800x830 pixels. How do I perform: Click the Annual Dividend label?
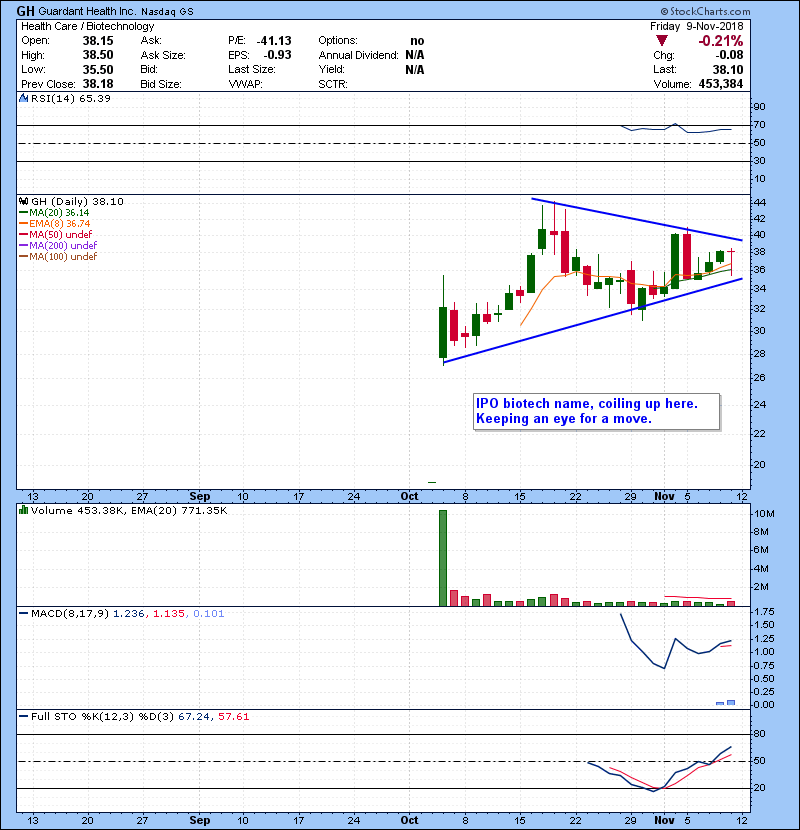358,55
